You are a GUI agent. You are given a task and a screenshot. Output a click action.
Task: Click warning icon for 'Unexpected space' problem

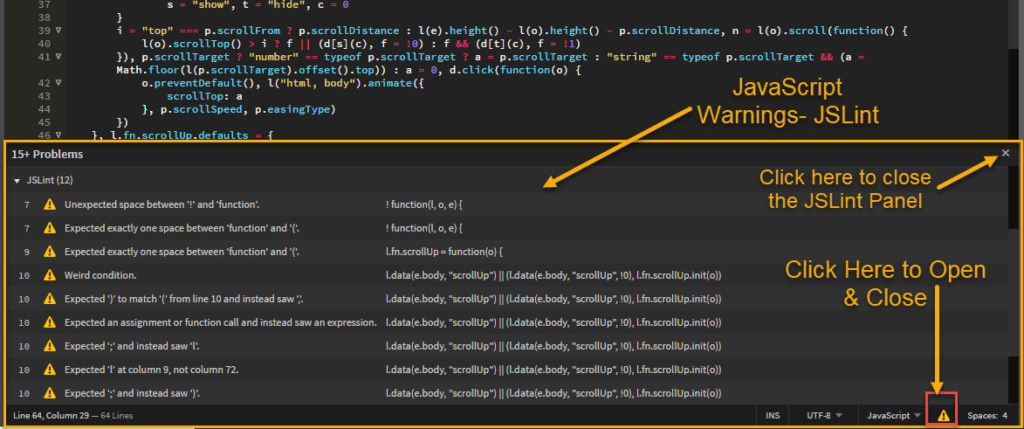click(50, 204)
